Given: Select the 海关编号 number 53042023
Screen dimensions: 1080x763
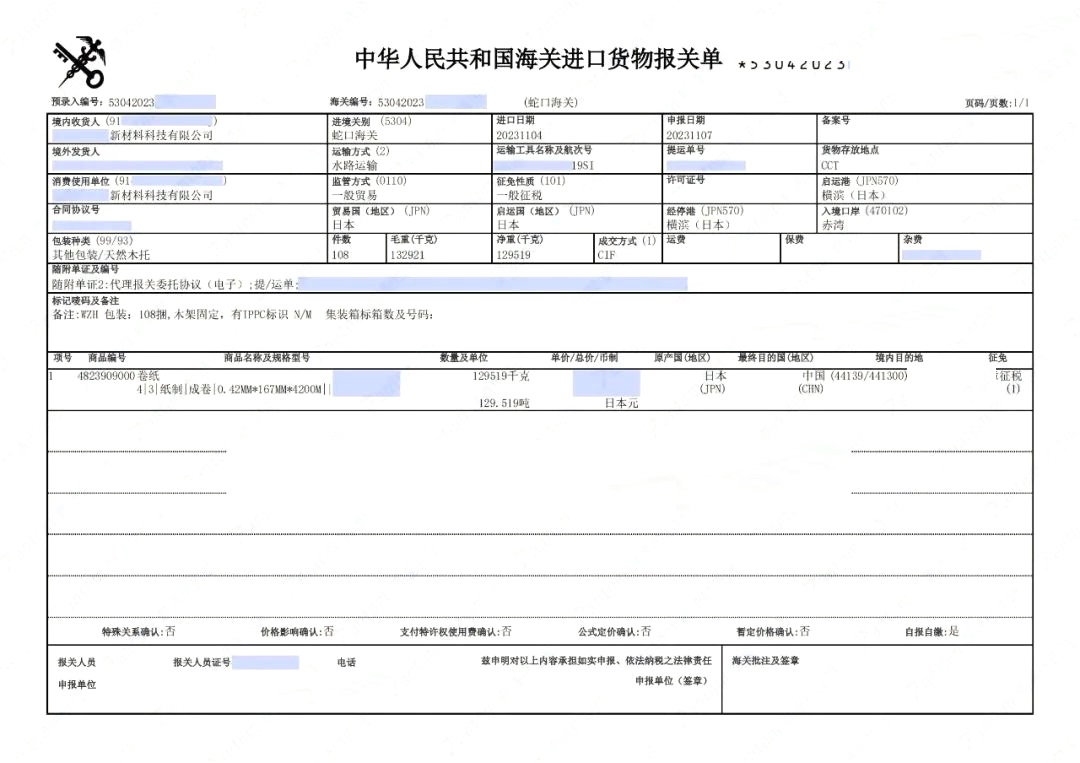Looking at the screenshot, I should [x=401, y=103].
